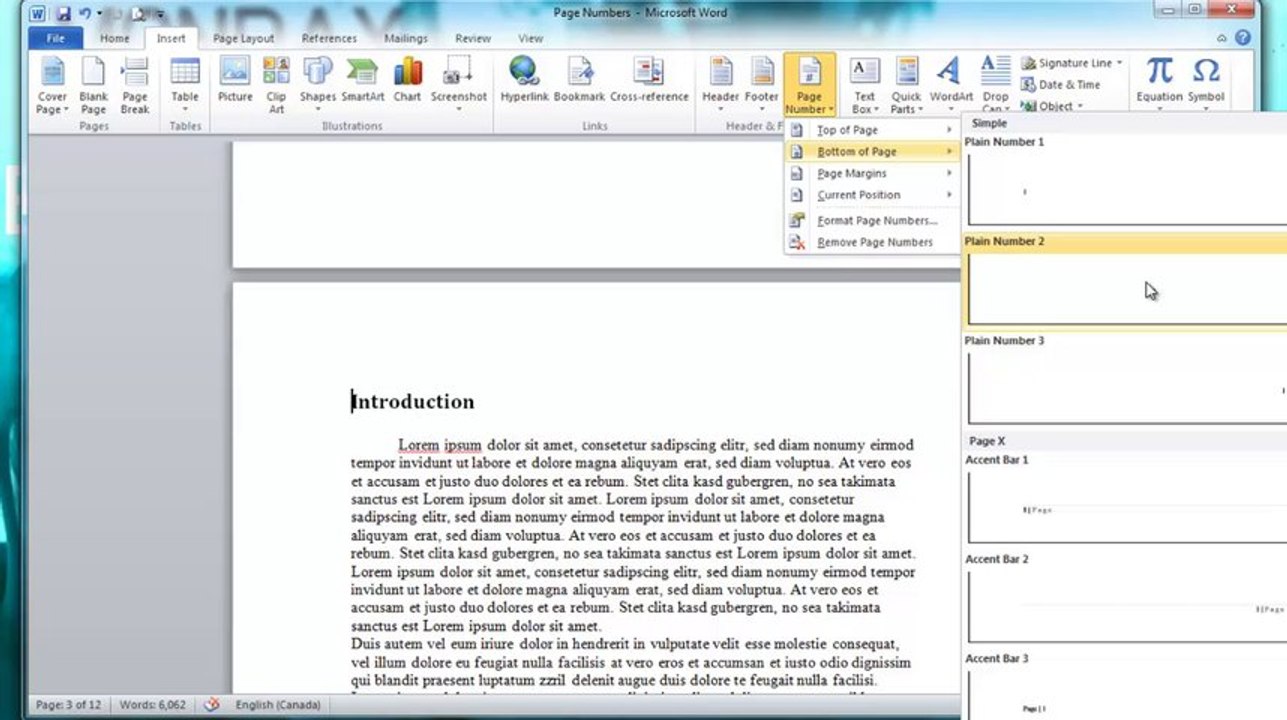Select Accent Bar 2 page number style
The image size is (1287, 720).
click(x=1125, y=598)
